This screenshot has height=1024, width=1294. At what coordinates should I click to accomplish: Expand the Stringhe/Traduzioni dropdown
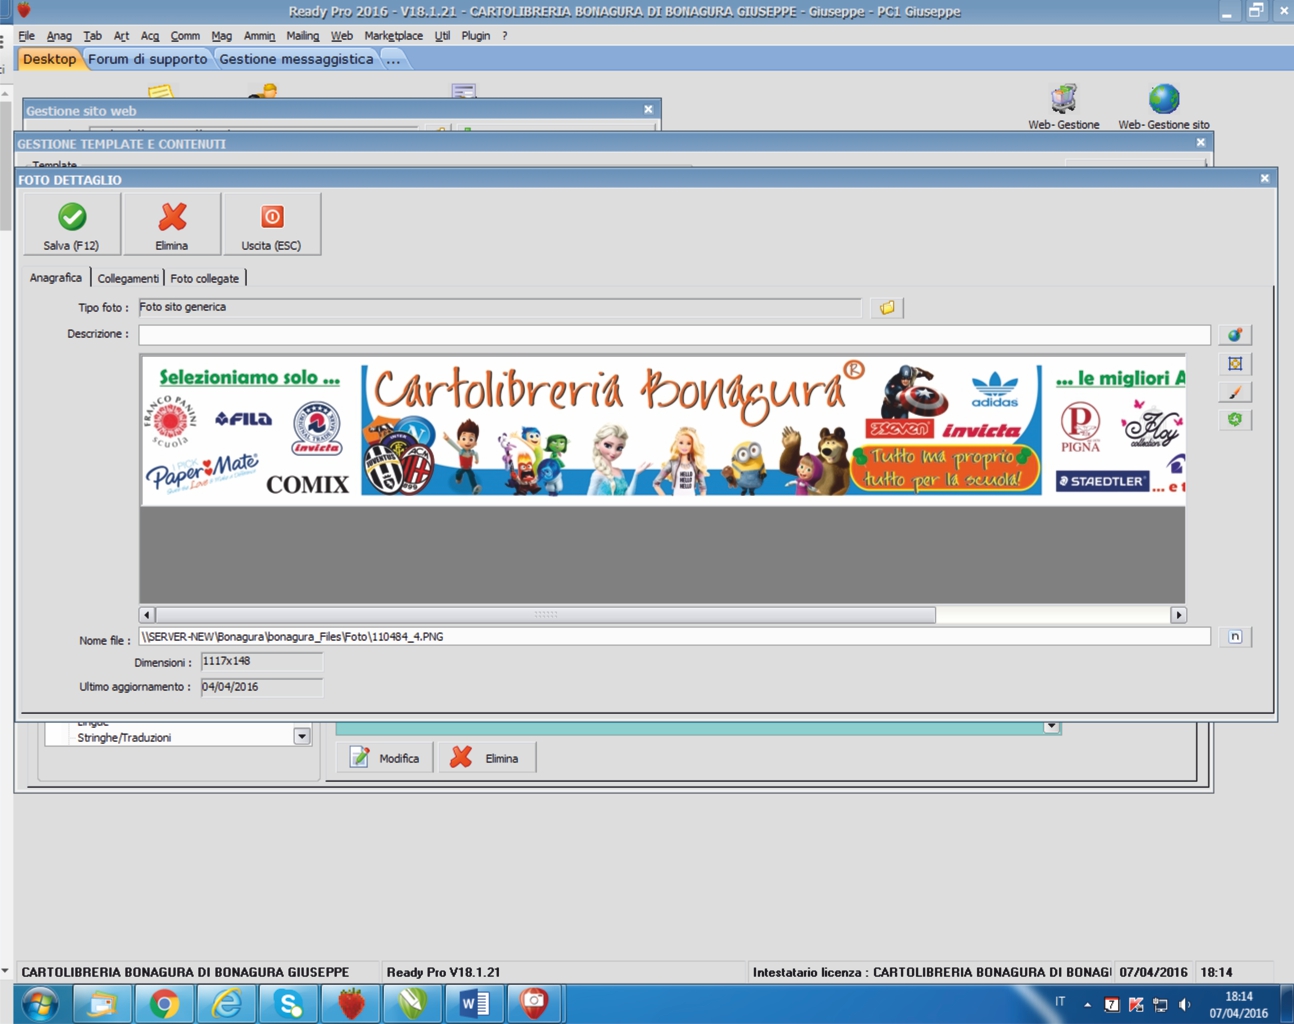[301, 737]
